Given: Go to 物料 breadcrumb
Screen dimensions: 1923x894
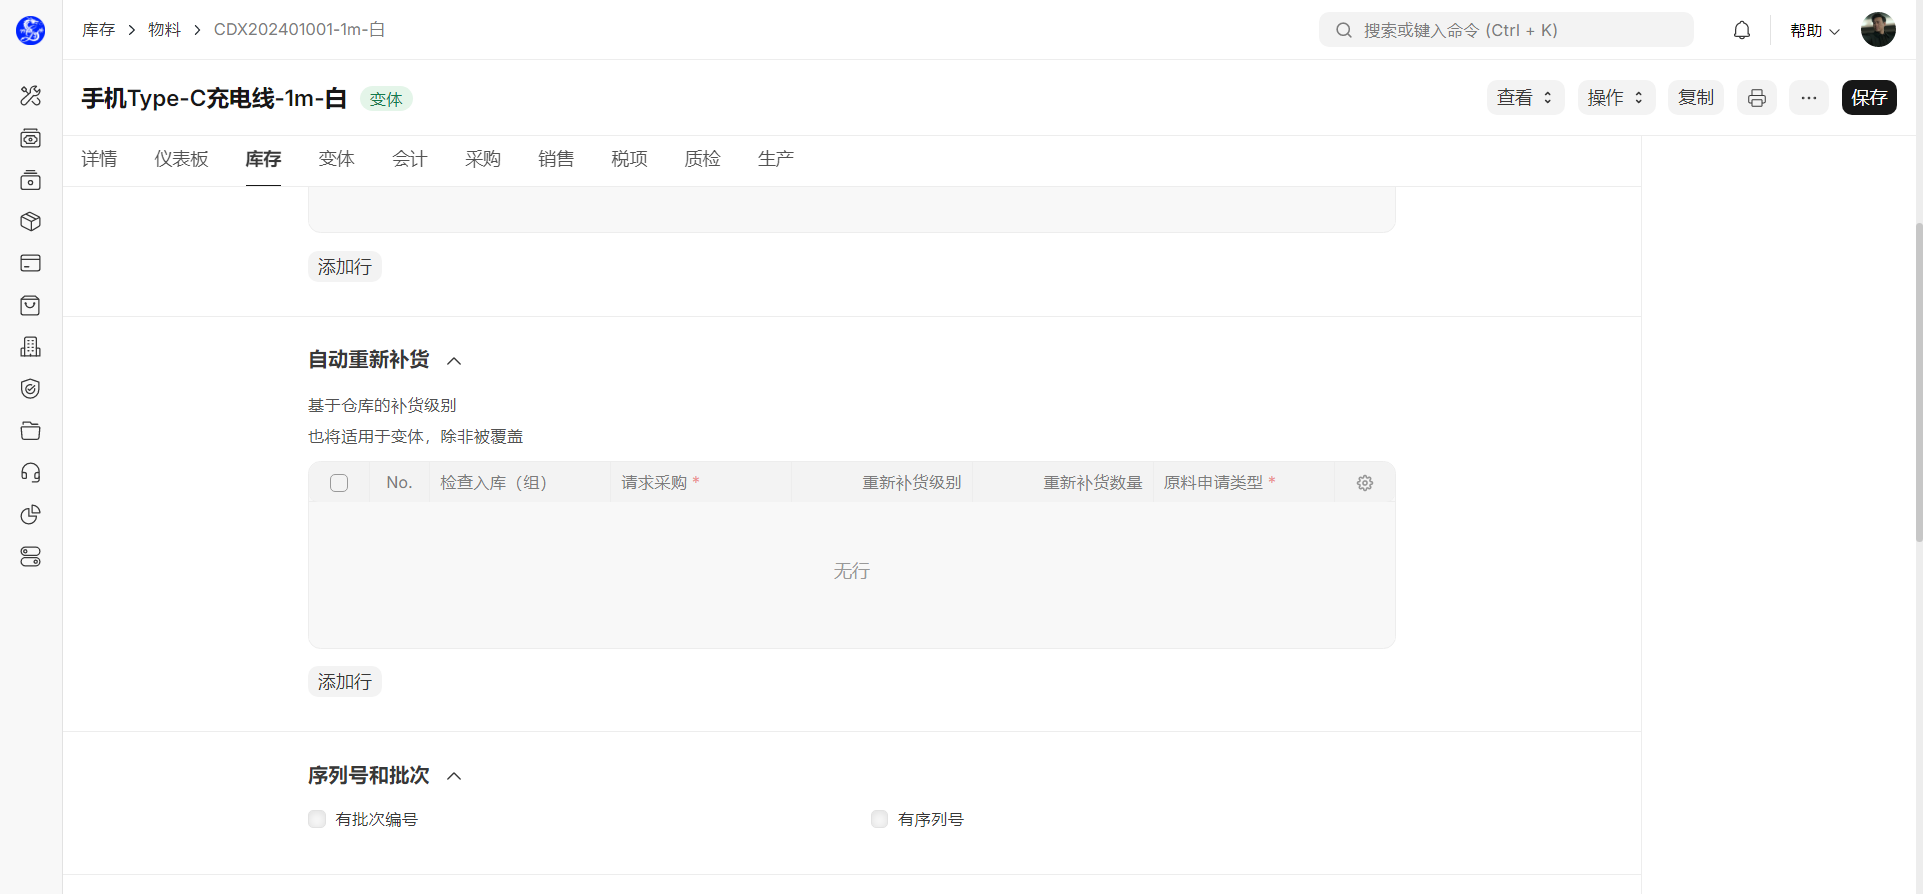Looking at the screenshot, I should 164,30.
